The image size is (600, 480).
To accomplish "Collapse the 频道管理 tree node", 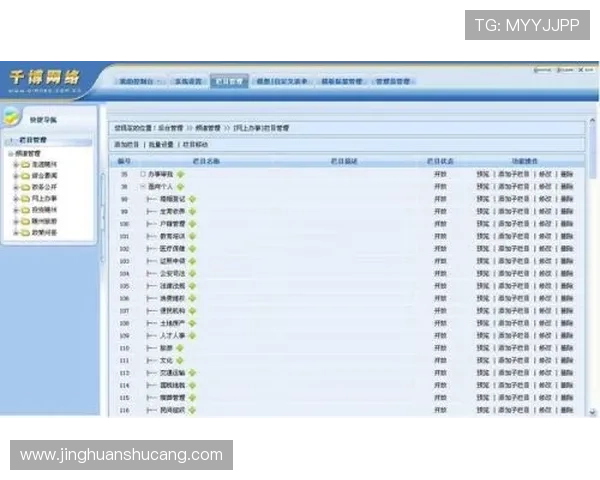I will [x=11, y=153].
